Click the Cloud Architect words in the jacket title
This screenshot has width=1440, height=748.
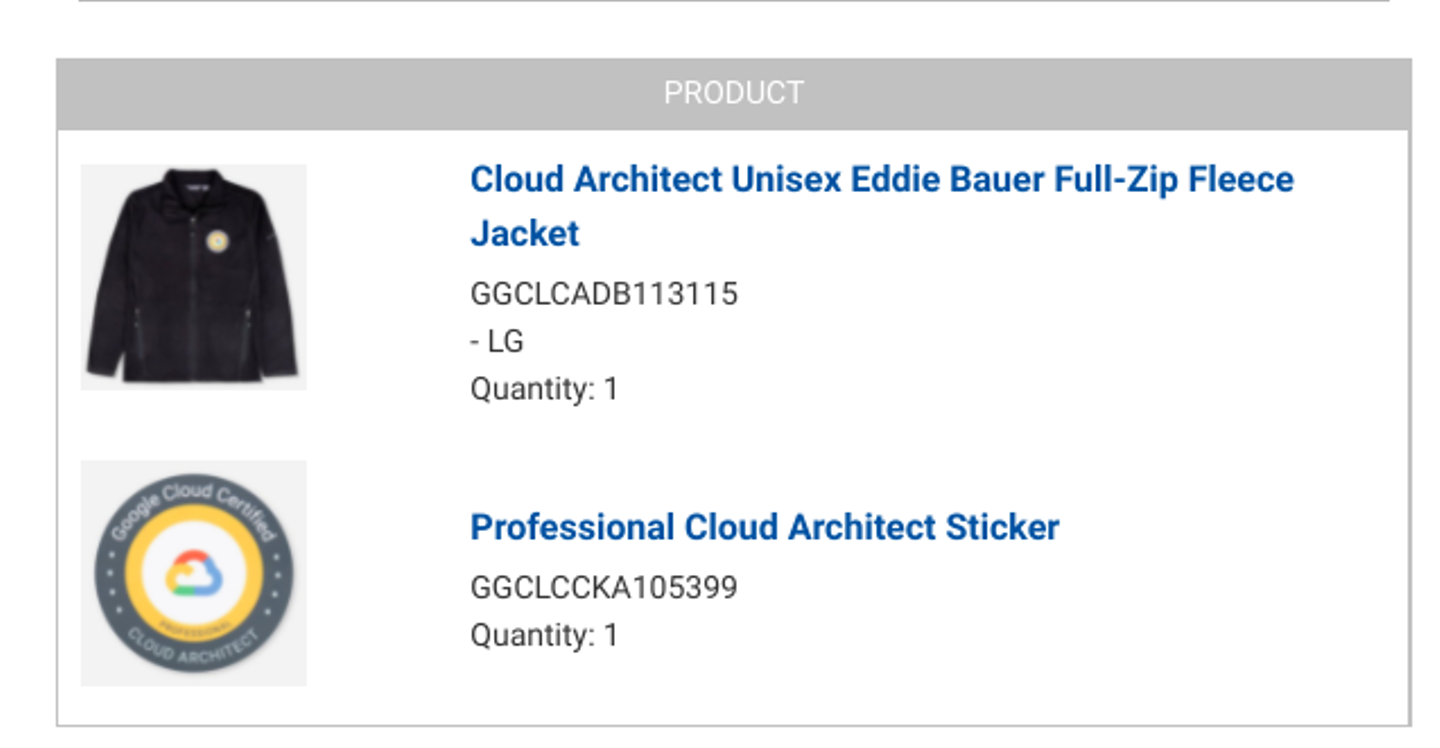click(596, 180)
